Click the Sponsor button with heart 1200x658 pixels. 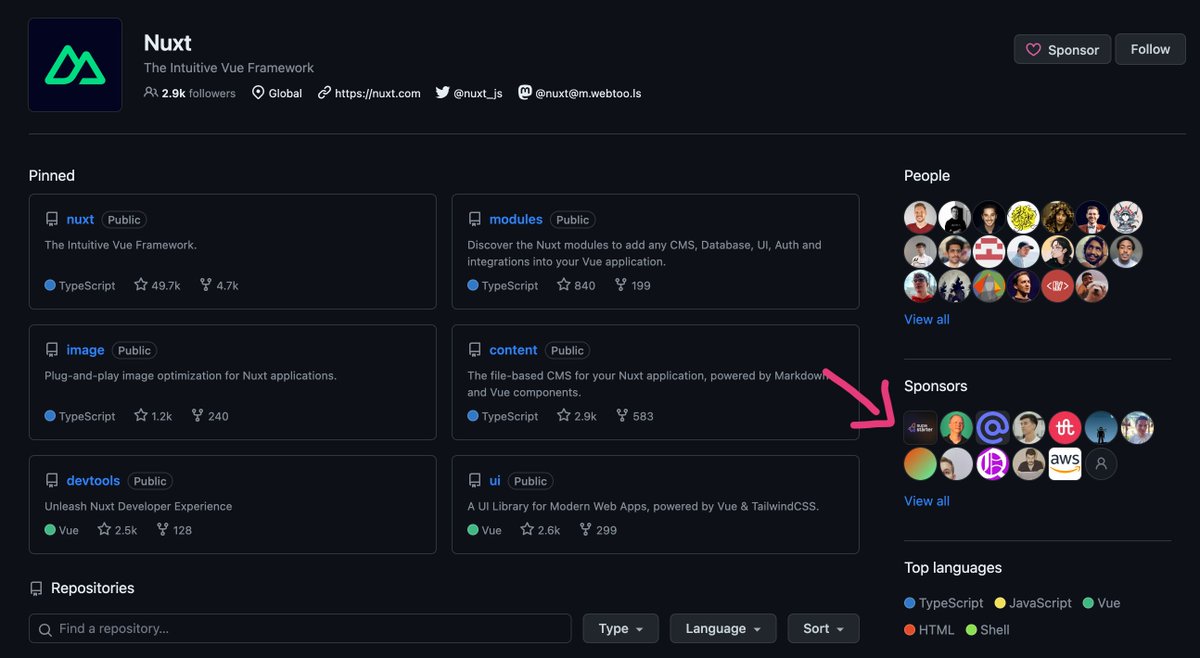point(1062,49)
